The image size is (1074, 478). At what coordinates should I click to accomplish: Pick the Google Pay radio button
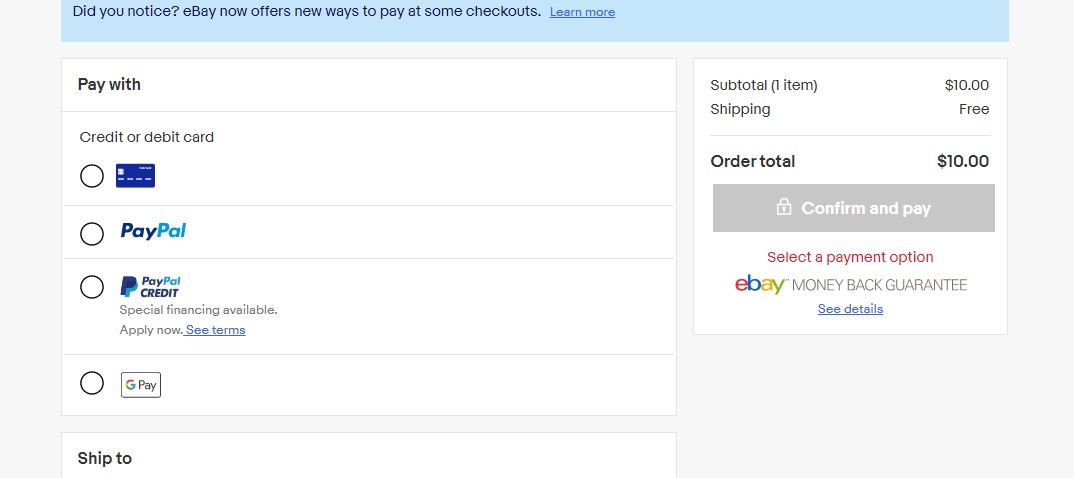tap(92, 383)
